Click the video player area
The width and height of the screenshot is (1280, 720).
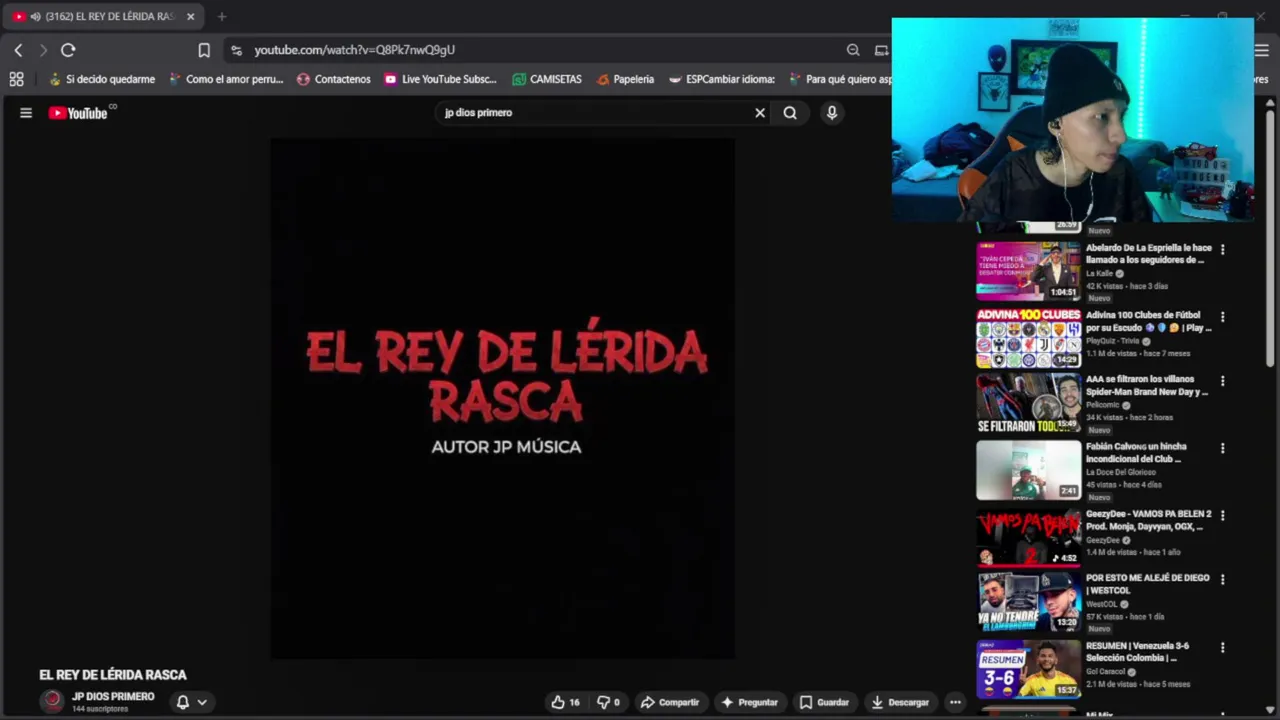pos(502,398)
